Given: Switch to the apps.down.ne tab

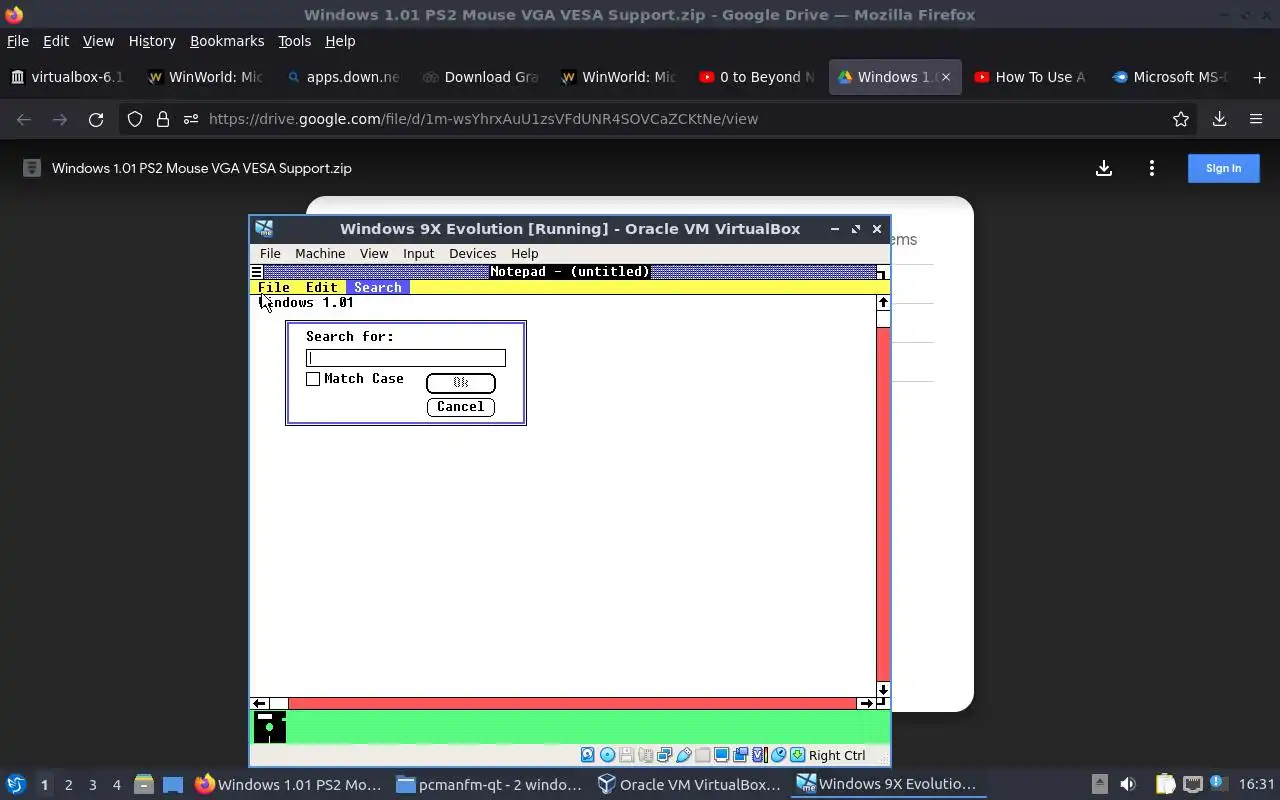Looking at the screenshot, I should pyautogui.click(x=343, y=77).
